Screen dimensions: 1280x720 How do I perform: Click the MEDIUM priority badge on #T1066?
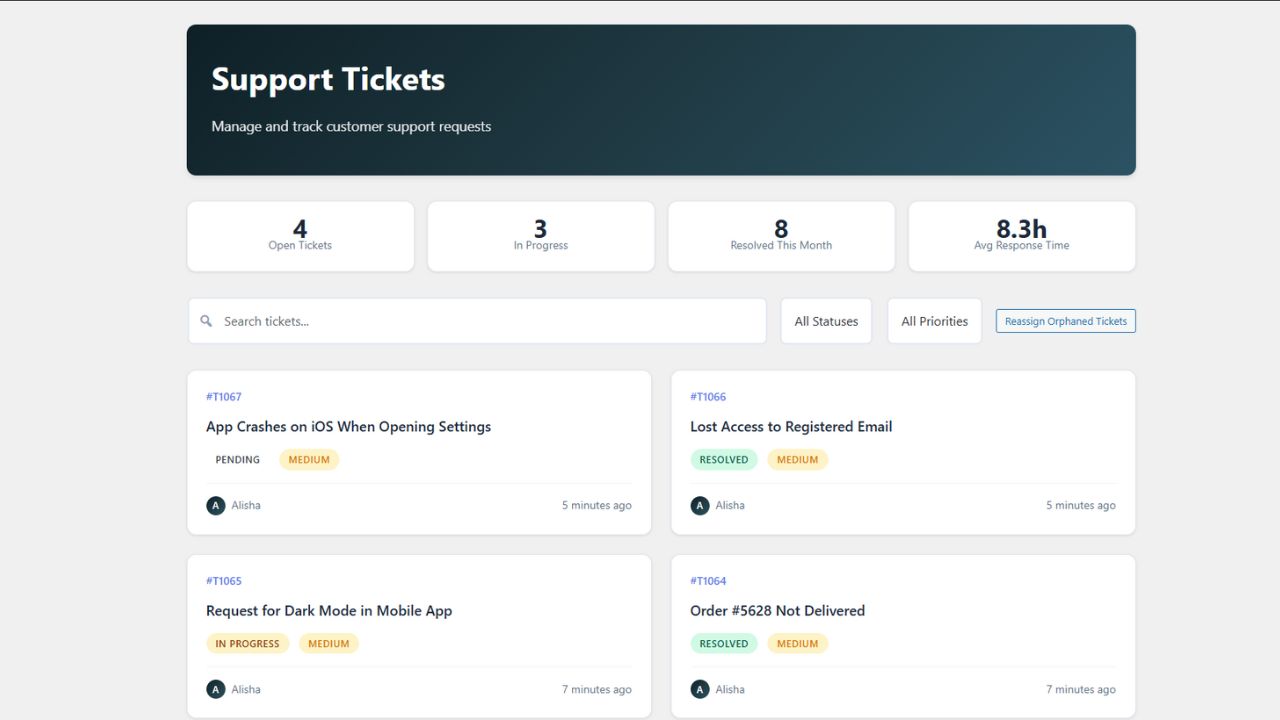pos(797,460)
